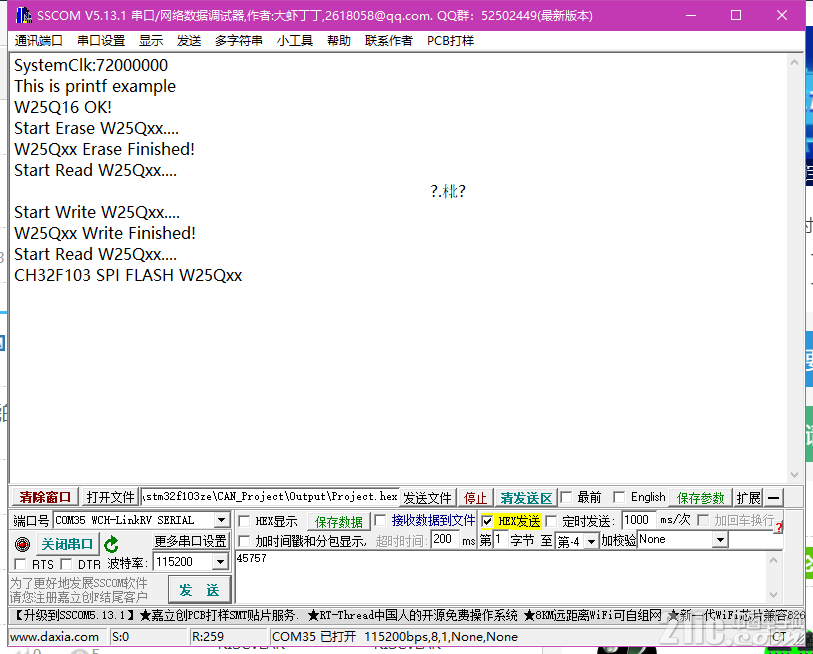Enable the HEX显示 checkbox
The height and width of the screenshot is (654, 813).
(244, 521)
